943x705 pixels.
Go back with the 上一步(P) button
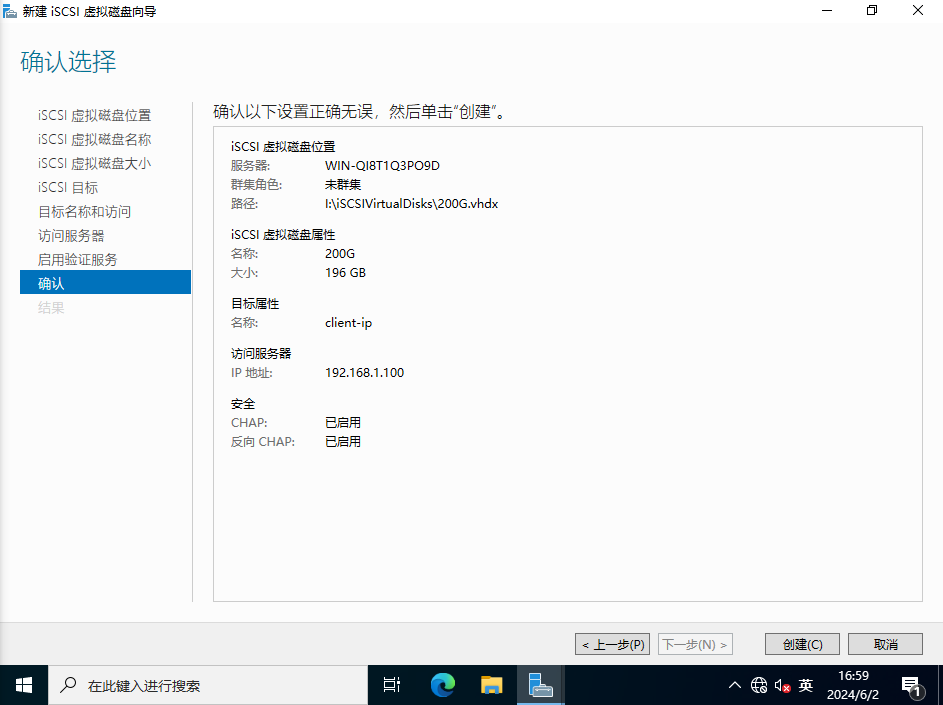pyautogui.click(x=614, y=644)
